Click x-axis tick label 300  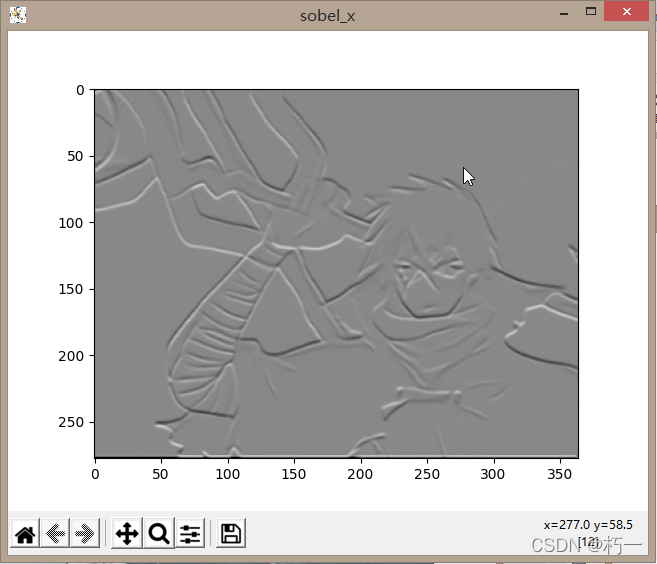493,474
